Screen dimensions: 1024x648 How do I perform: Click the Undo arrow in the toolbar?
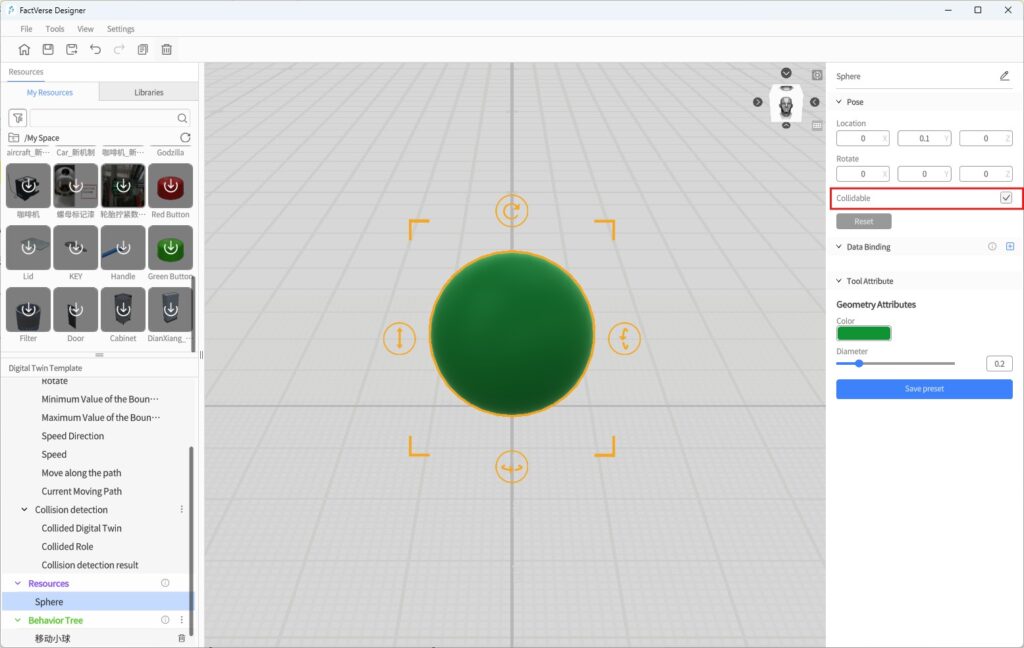point(96,49)
